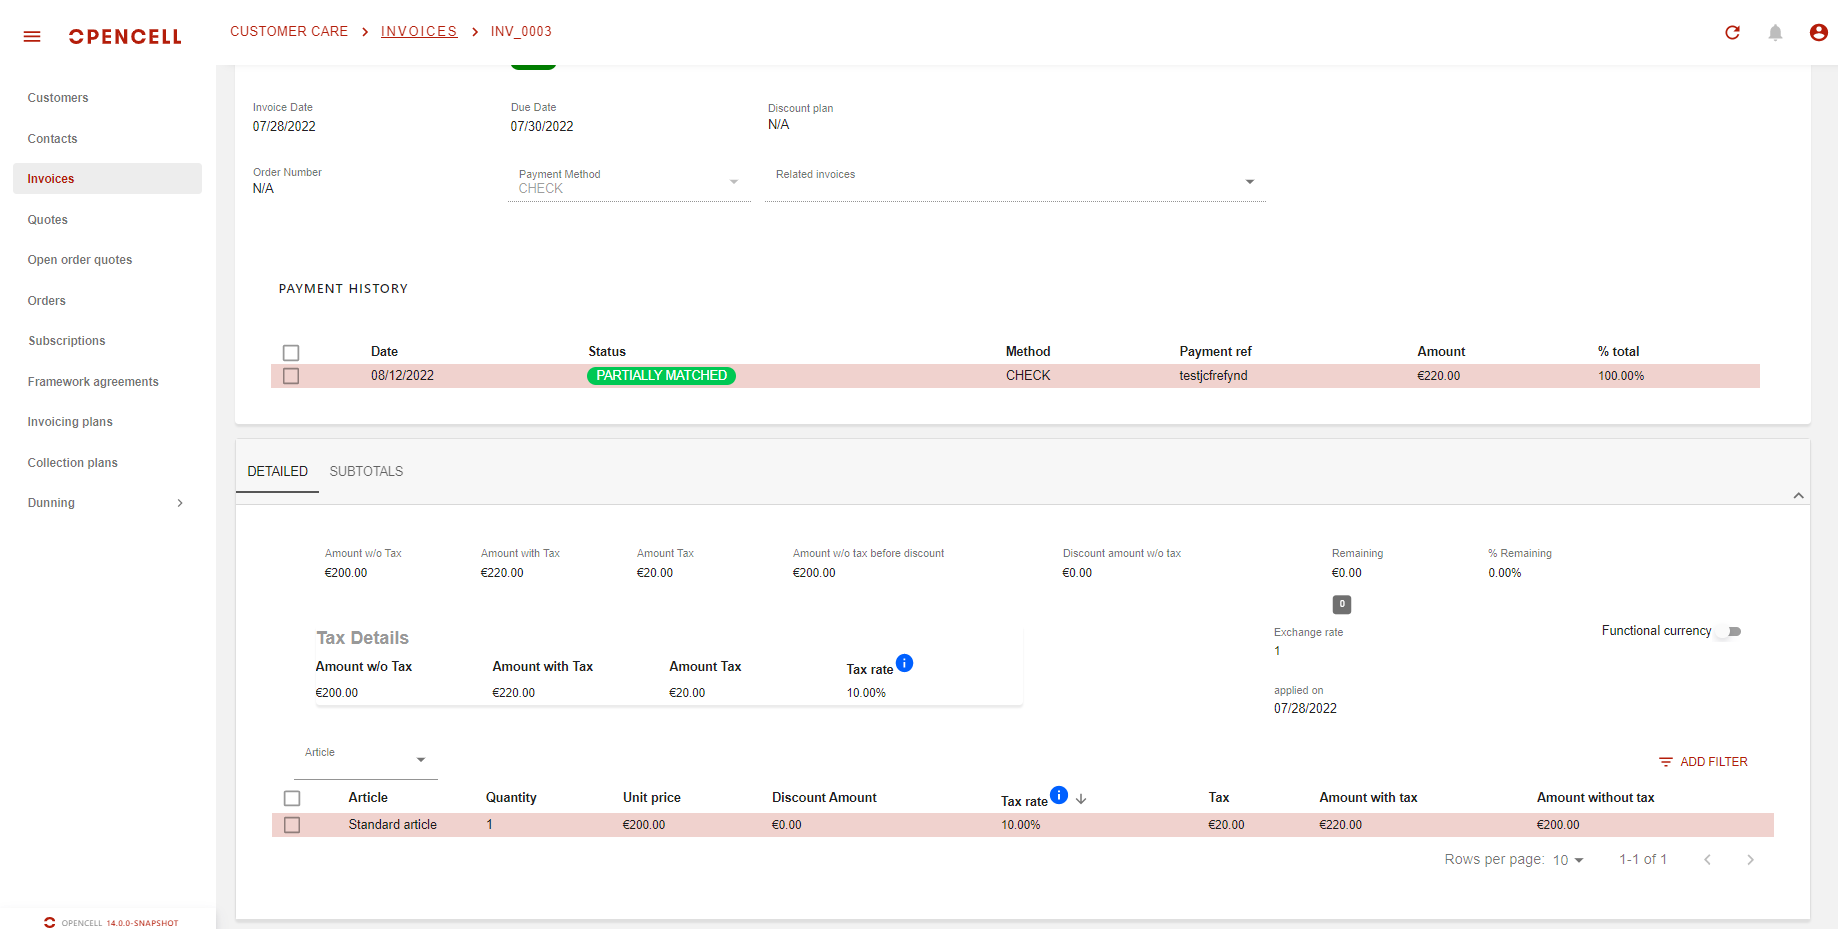The image size is (1838, 929).
Task: Go to next page of article rows
Action: (1749, 860)
